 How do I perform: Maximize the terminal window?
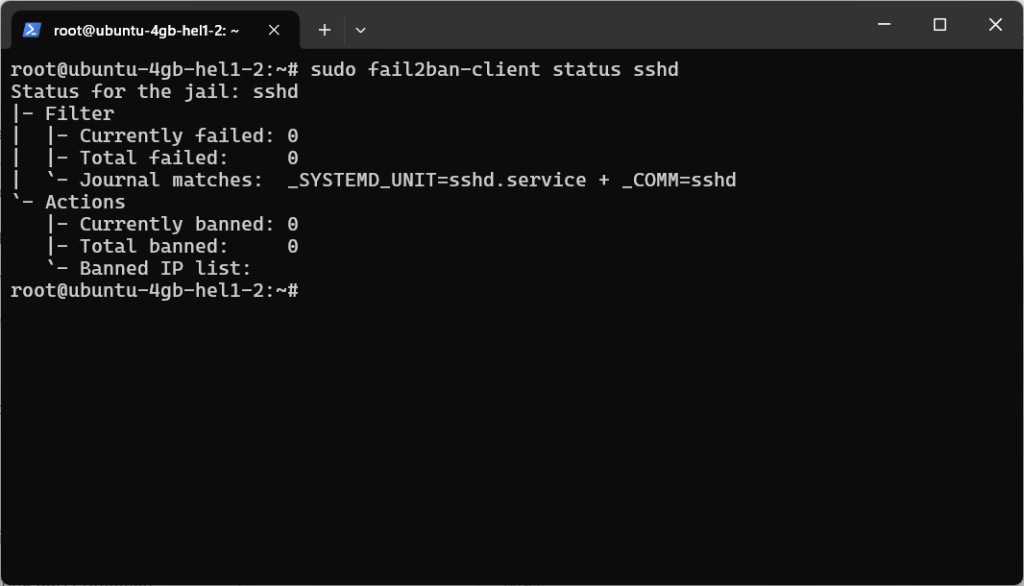click(939, 25)
